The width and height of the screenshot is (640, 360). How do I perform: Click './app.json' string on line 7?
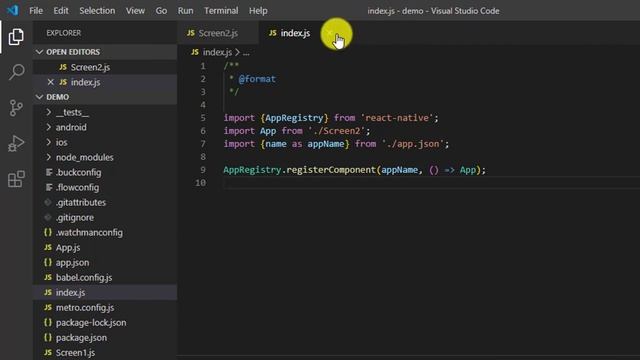click(x=412, y=144)
